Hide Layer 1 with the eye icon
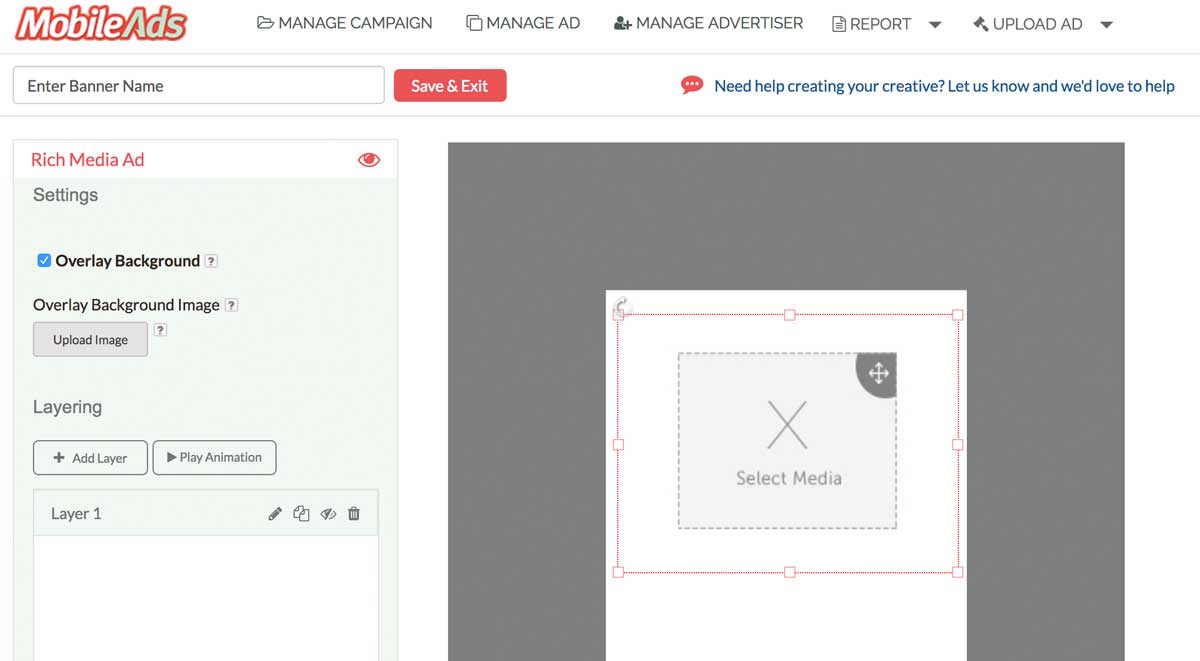The image size is (1200, 661). tap(328, 514)
